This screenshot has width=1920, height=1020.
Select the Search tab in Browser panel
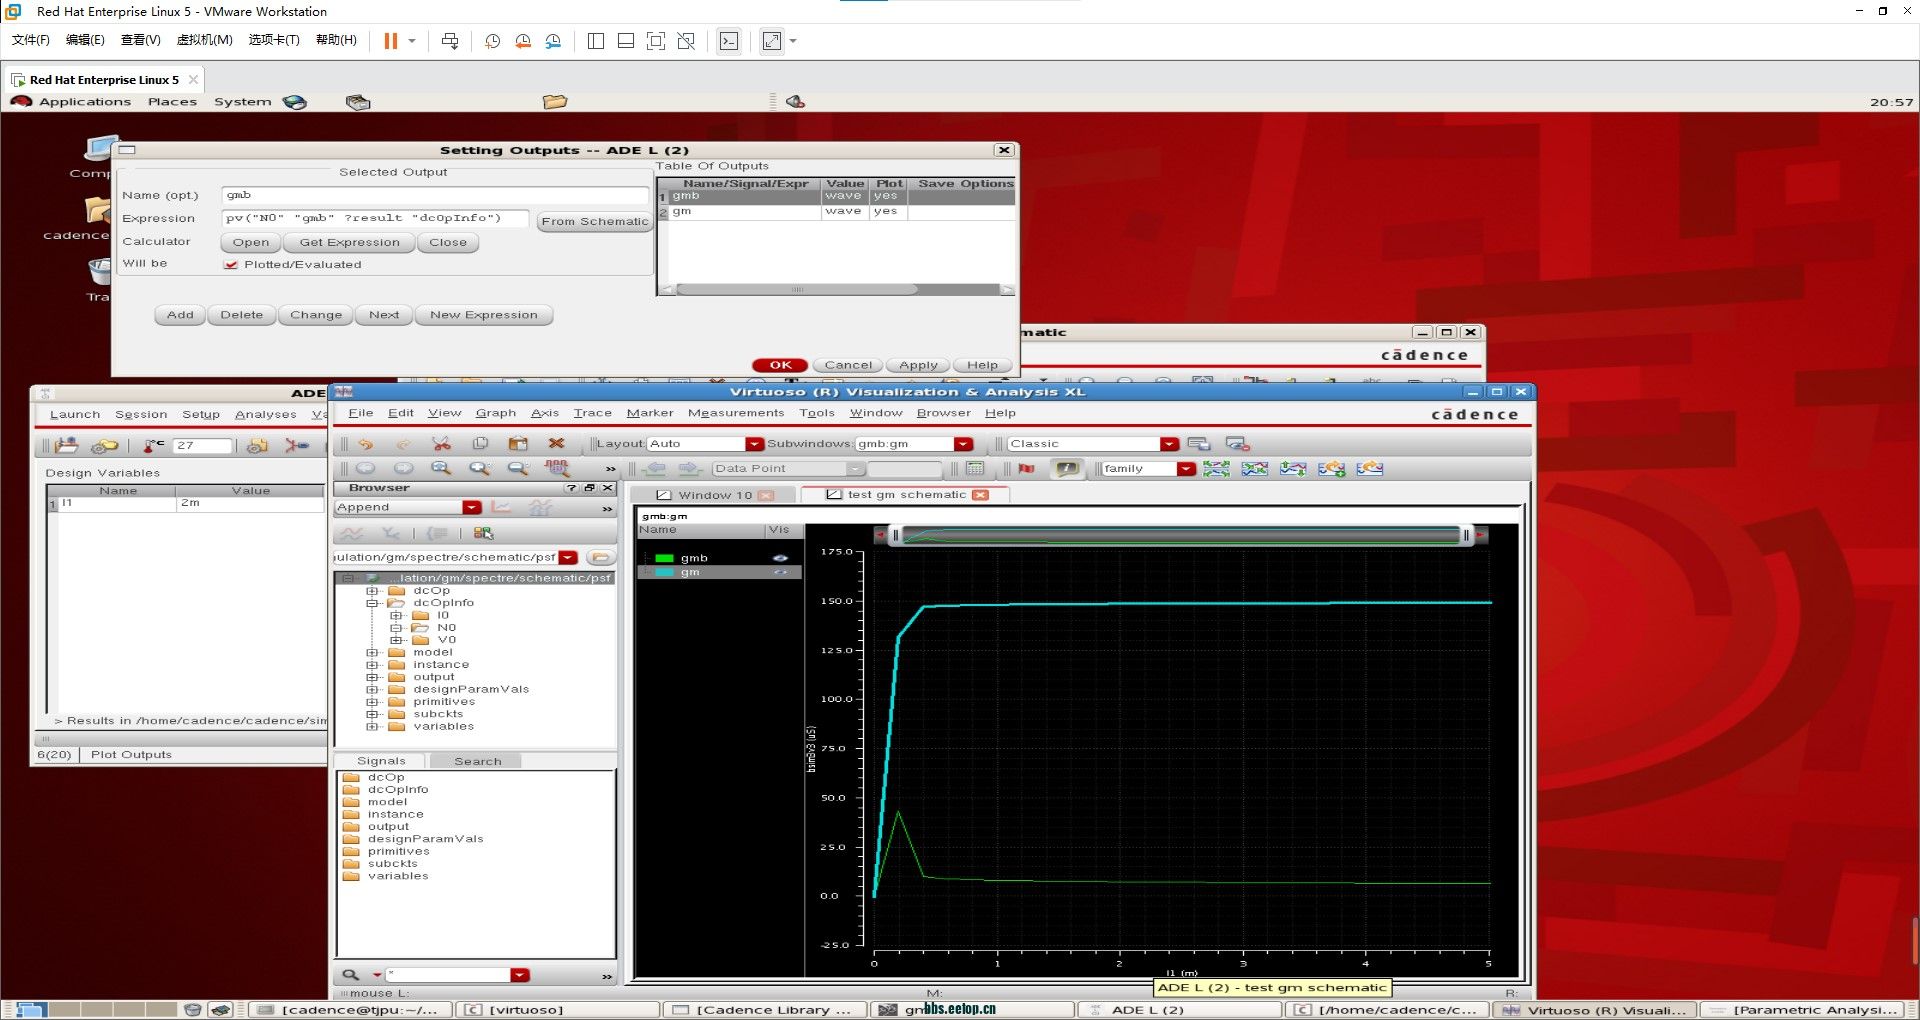tap(477, 761)
